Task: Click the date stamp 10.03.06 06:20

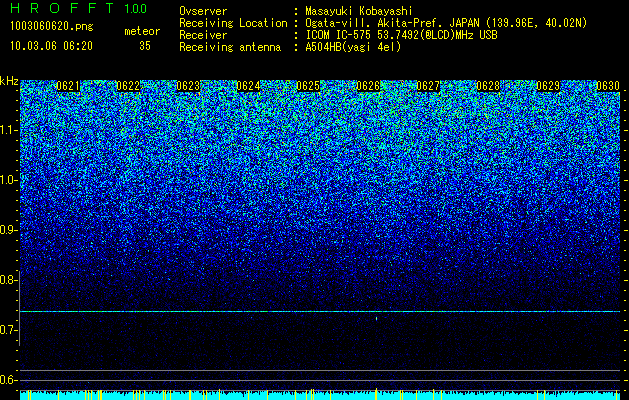Action: pyautogui.click(x=51, y=46)
